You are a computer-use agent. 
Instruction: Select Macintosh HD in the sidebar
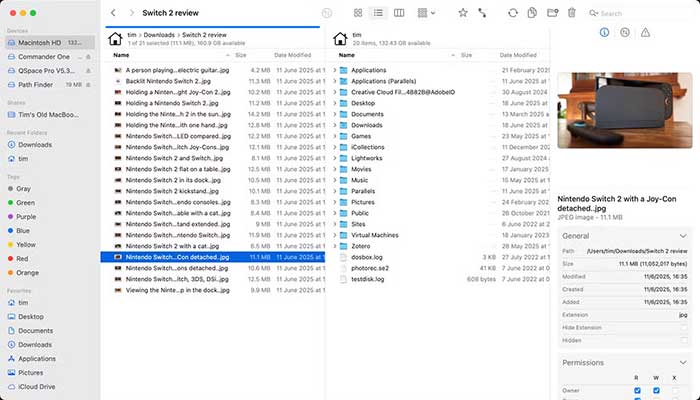click(x=50, y=42)
